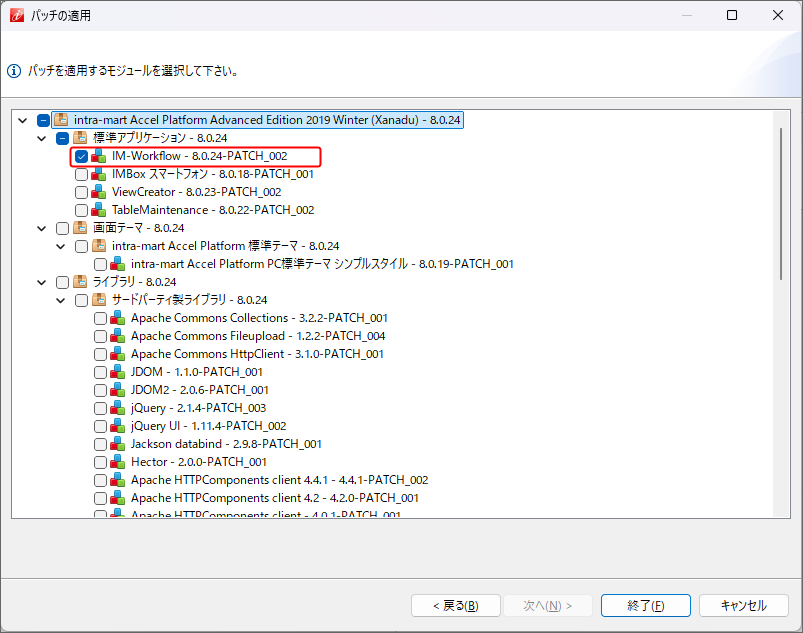Toggle the root intra-mart Accel Platform checkbox
803x633 pixels.
(44, 120)
